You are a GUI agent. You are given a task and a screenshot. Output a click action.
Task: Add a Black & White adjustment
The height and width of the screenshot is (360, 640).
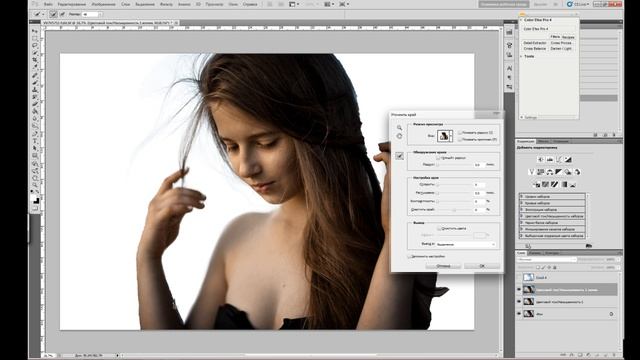[x=559, y=172]
